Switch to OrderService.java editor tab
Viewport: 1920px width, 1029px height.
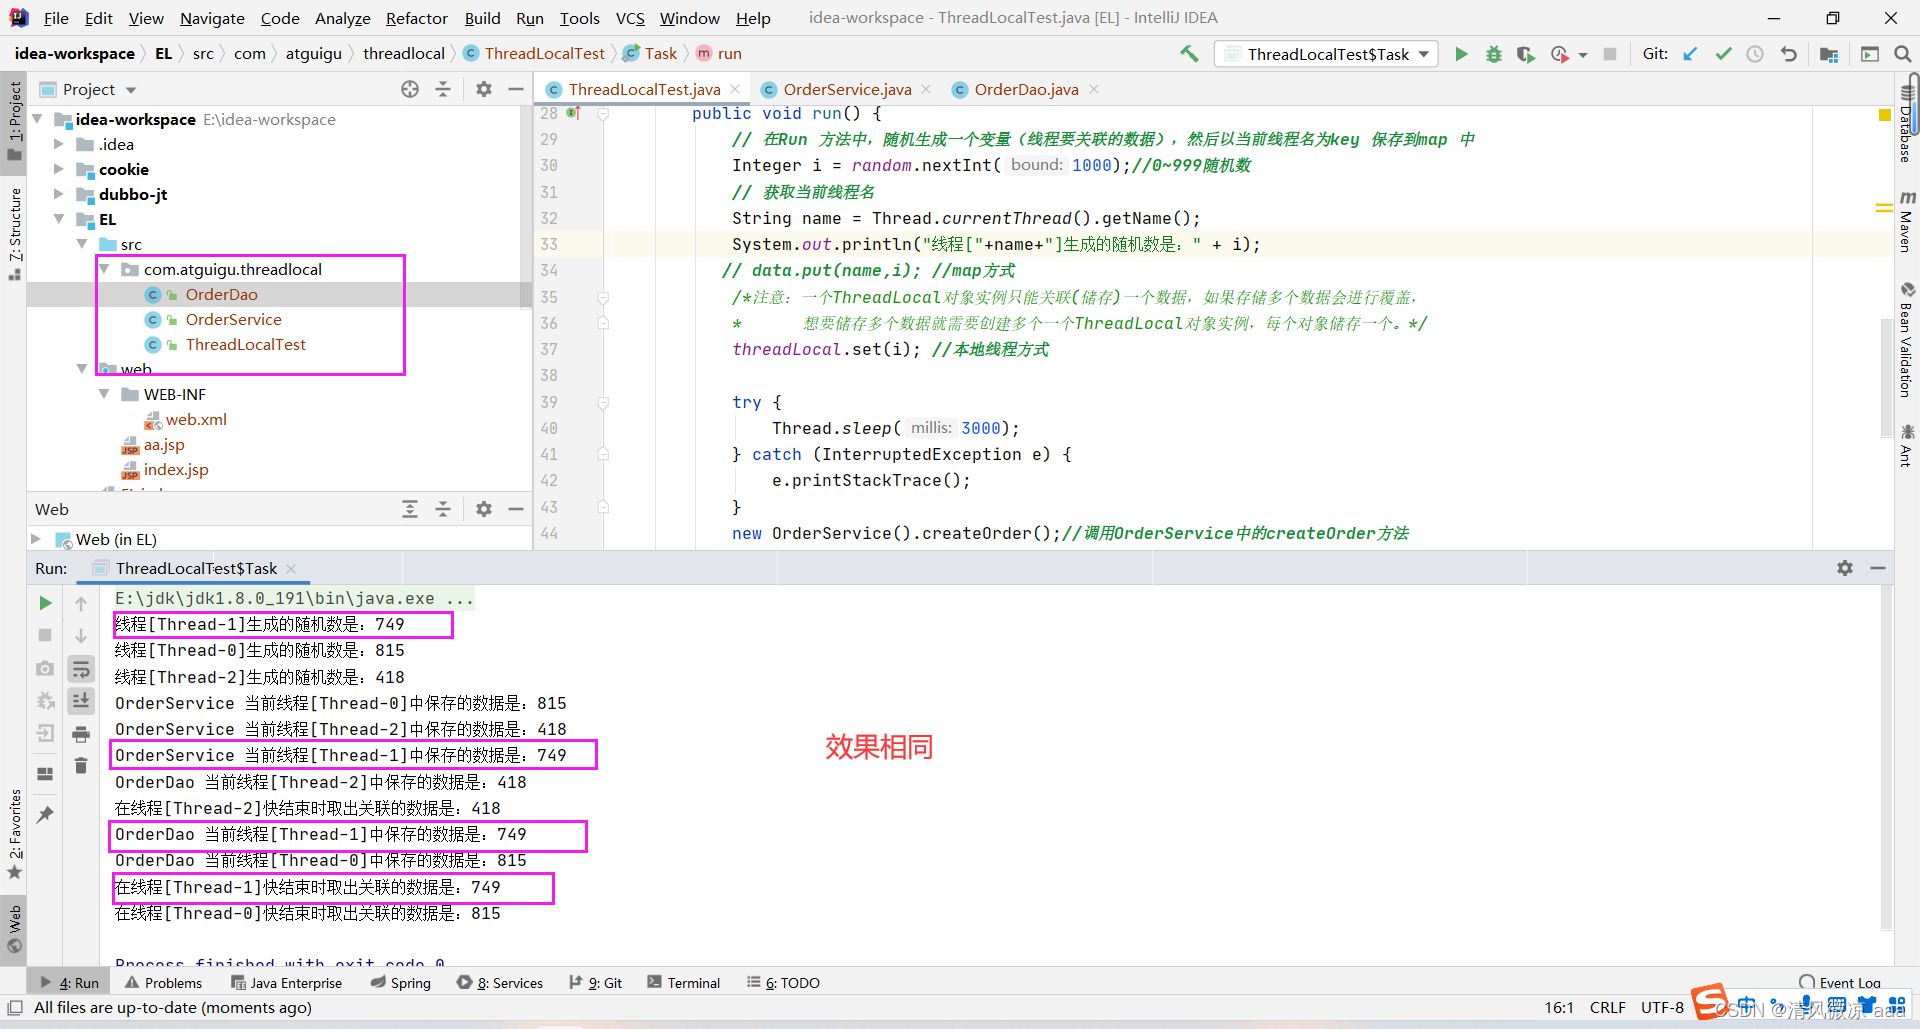(847, 89)
